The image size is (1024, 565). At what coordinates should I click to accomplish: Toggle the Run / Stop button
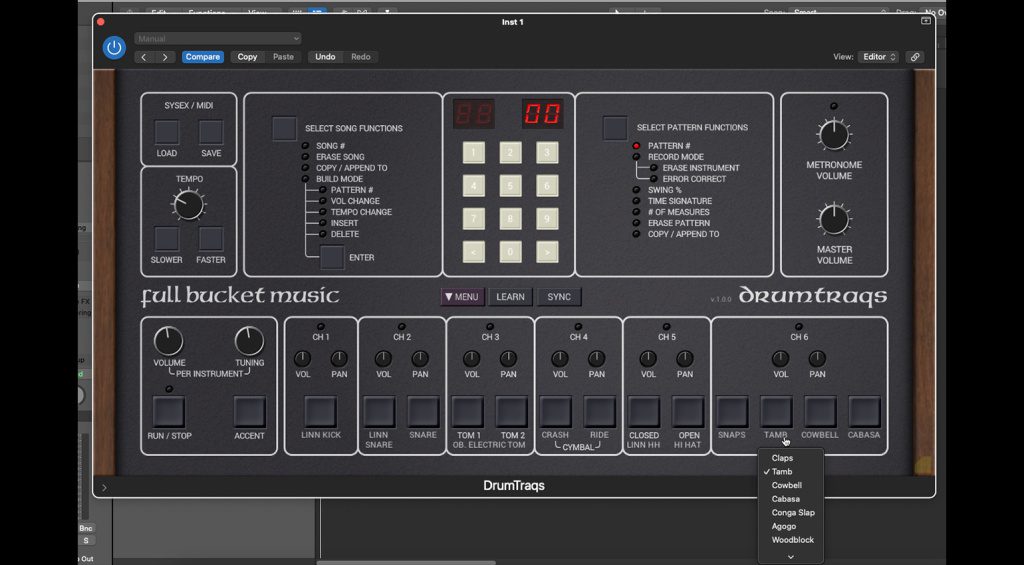click(168, 412)
